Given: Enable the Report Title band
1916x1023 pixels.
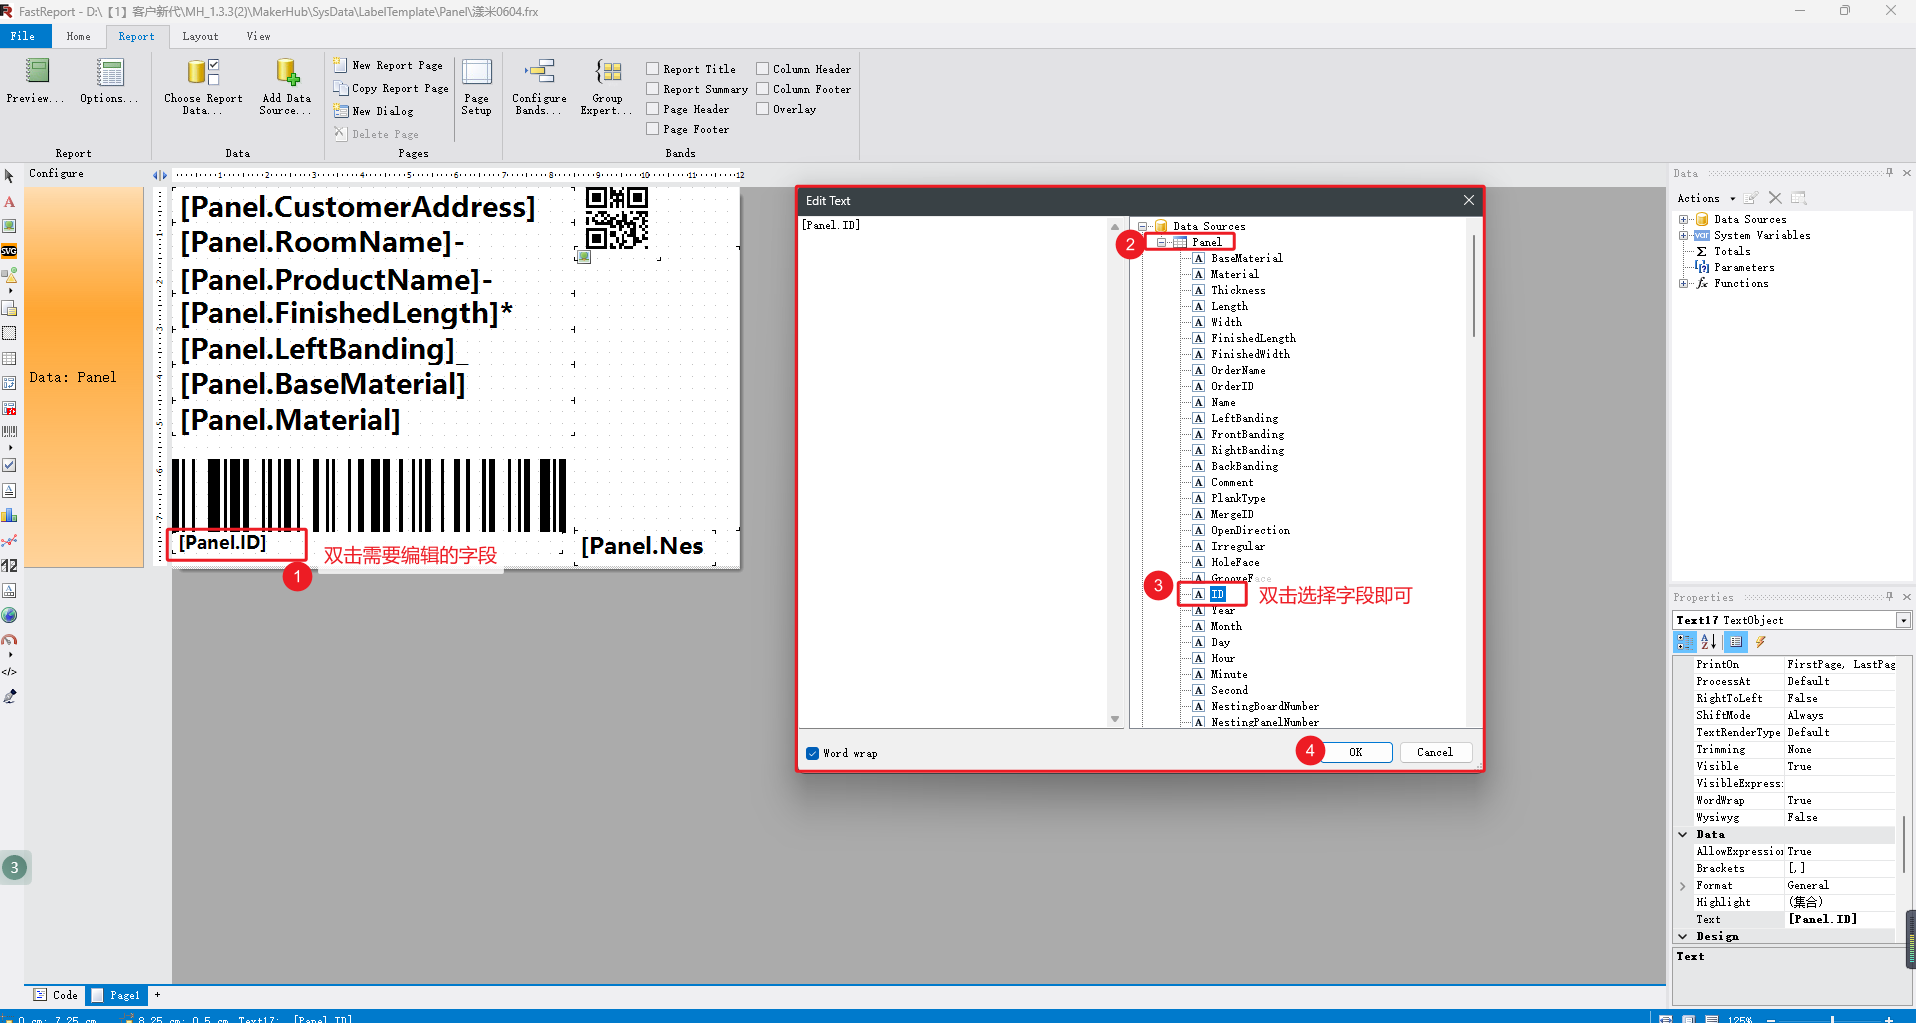Looking at the screenshot, I should coord(653,69).
